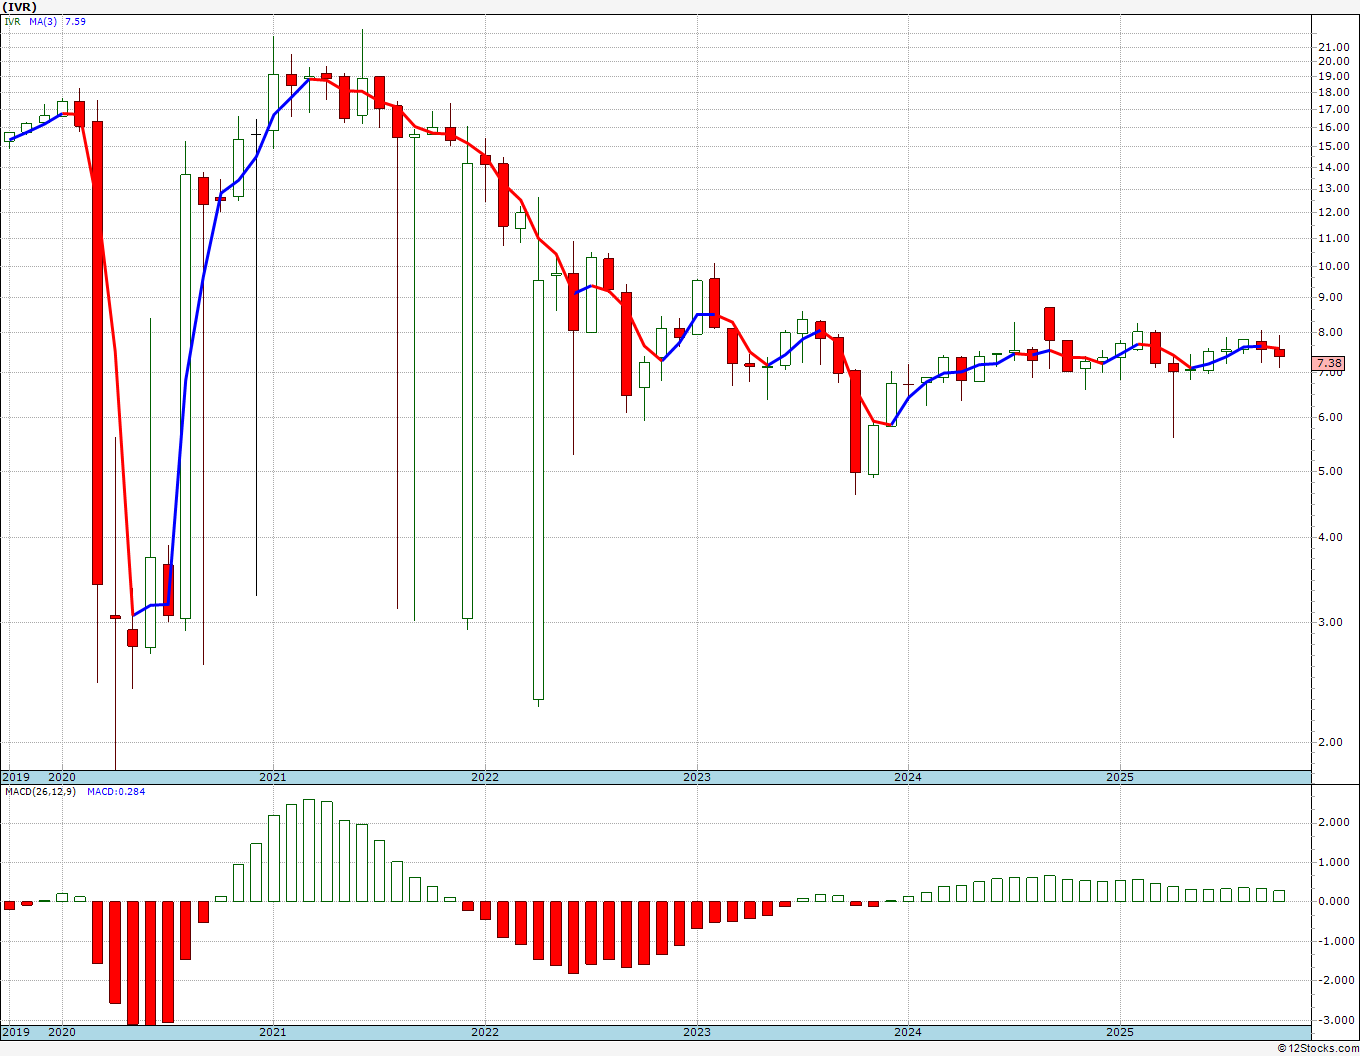The width and height of the screenshot is (1360, 1056).
Task: Select 2023 on the MACD panel time axis
Action: (697, 1032)
